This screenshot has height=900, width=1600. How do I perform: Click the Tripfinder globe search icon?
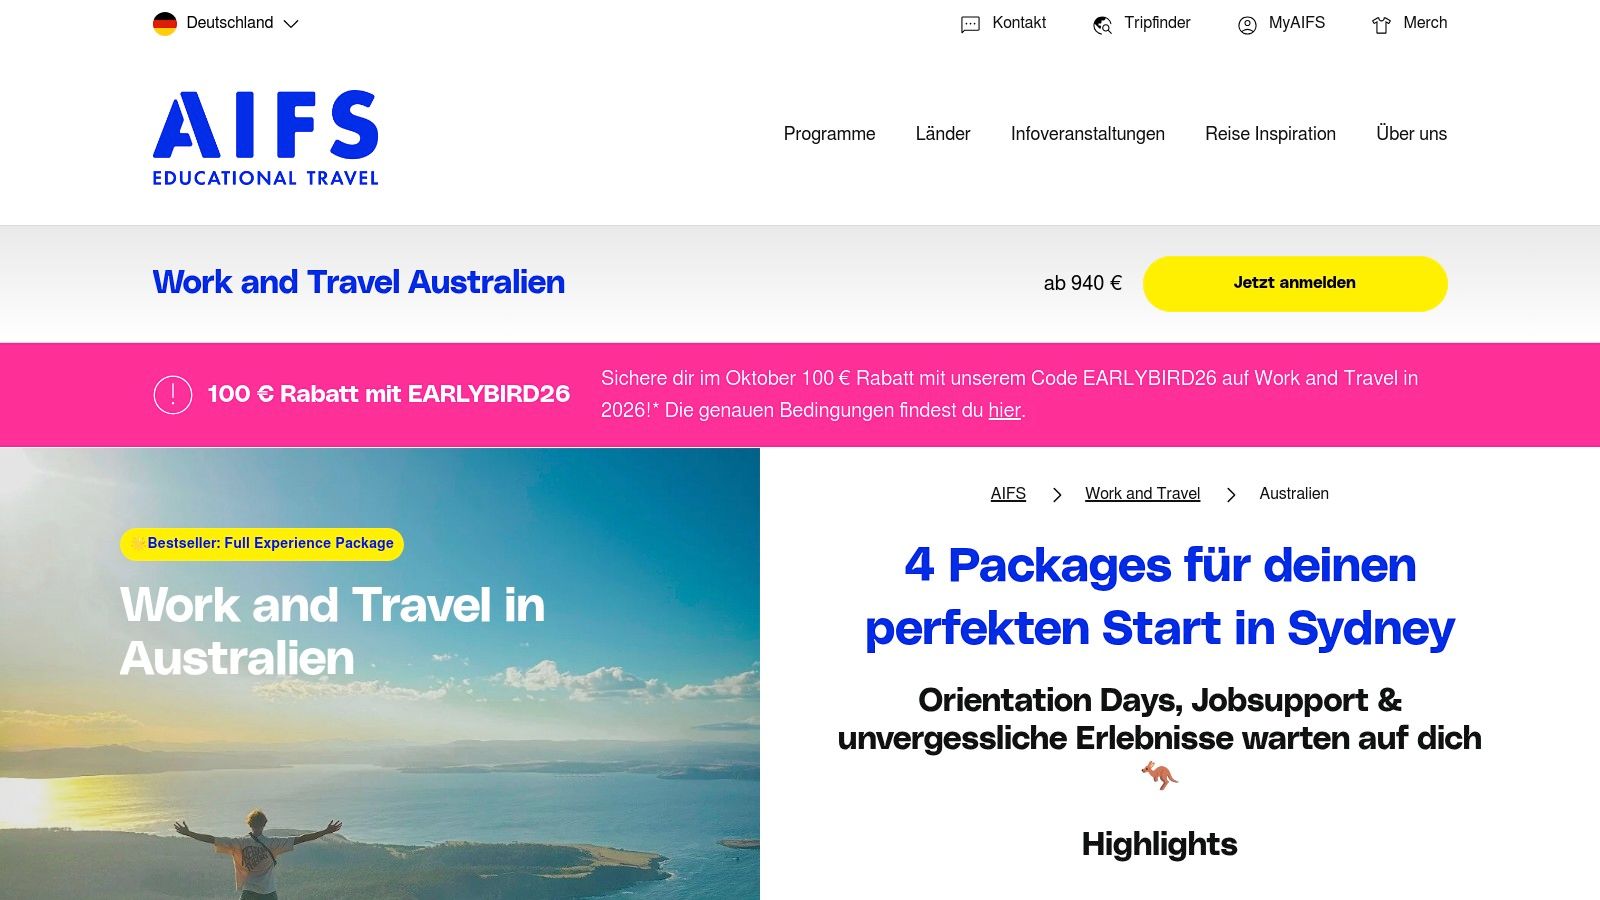coord(1102,25)
